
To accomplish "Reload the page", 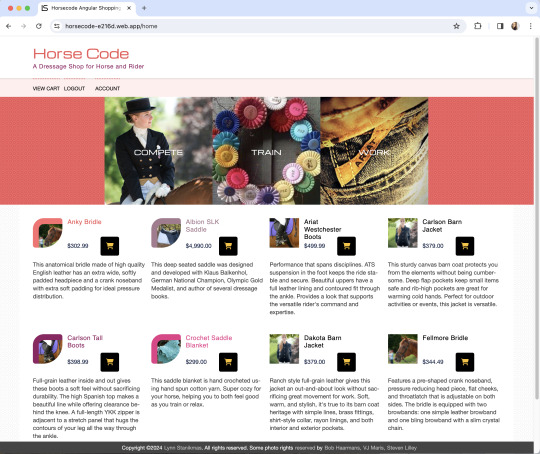I will [x=39, y=26].
